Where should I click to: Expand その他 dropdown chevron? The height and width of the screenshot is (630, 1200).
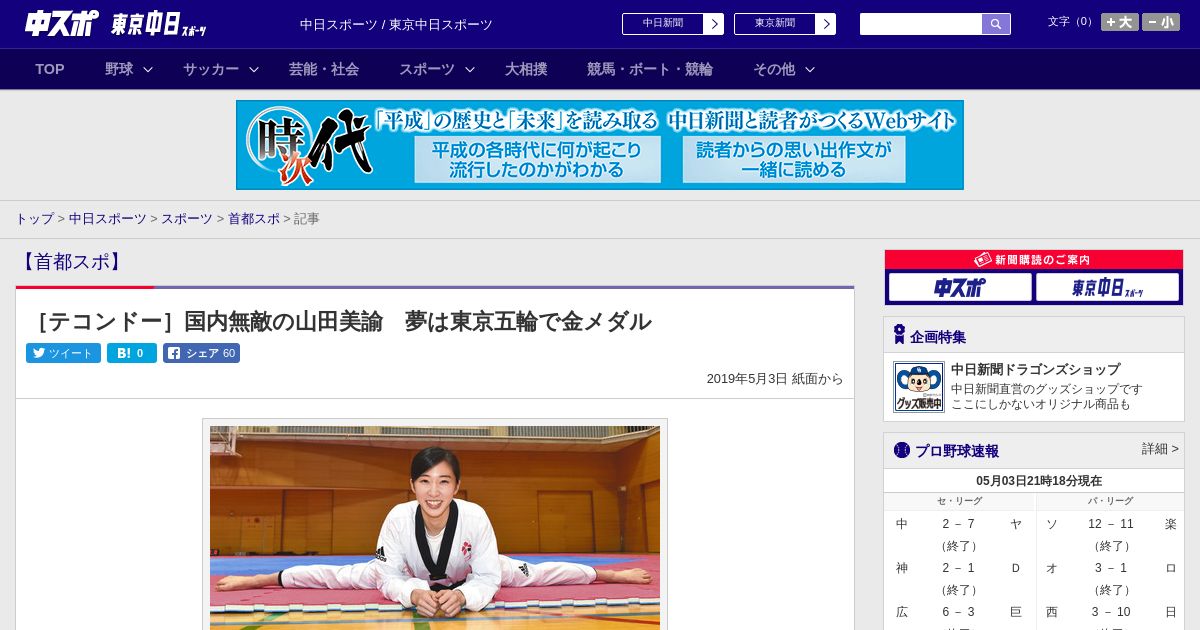click(x=810, y=70)
